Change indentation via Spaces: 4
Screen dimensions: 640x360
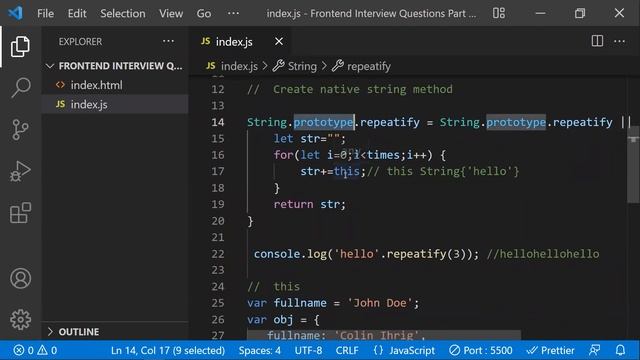260,350
